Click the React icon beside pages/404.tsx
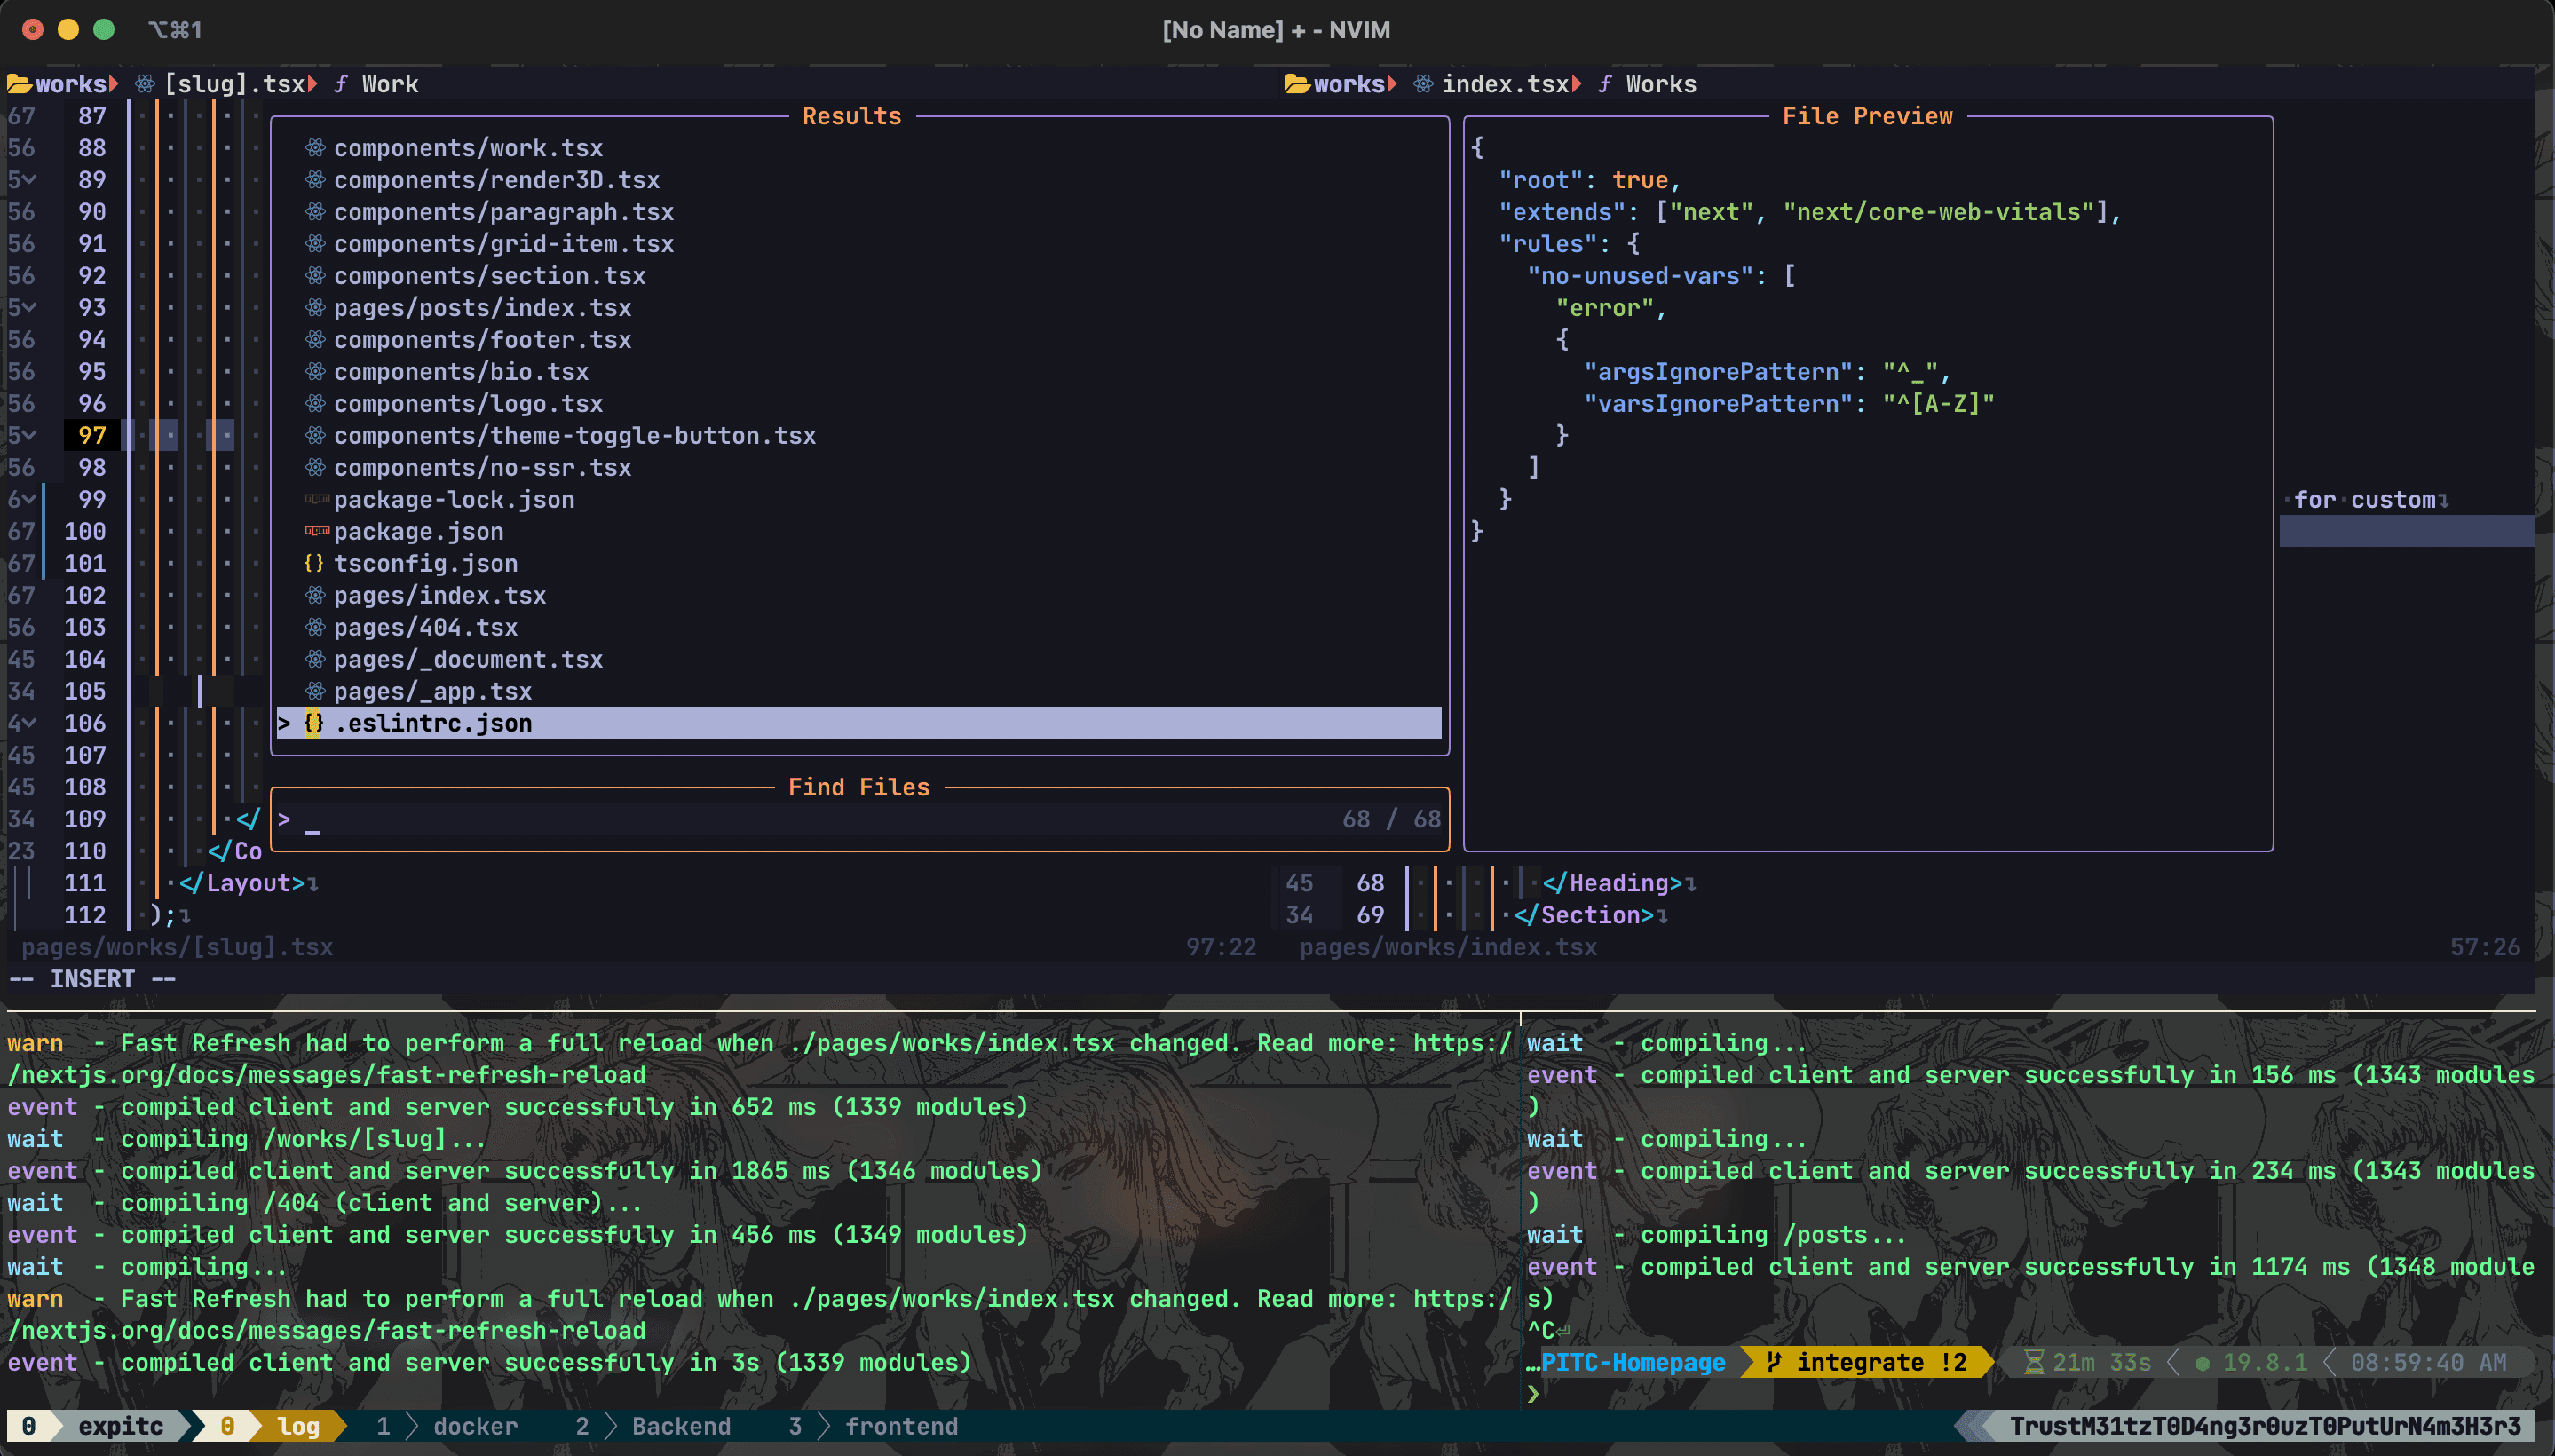 tap(315, 628)
